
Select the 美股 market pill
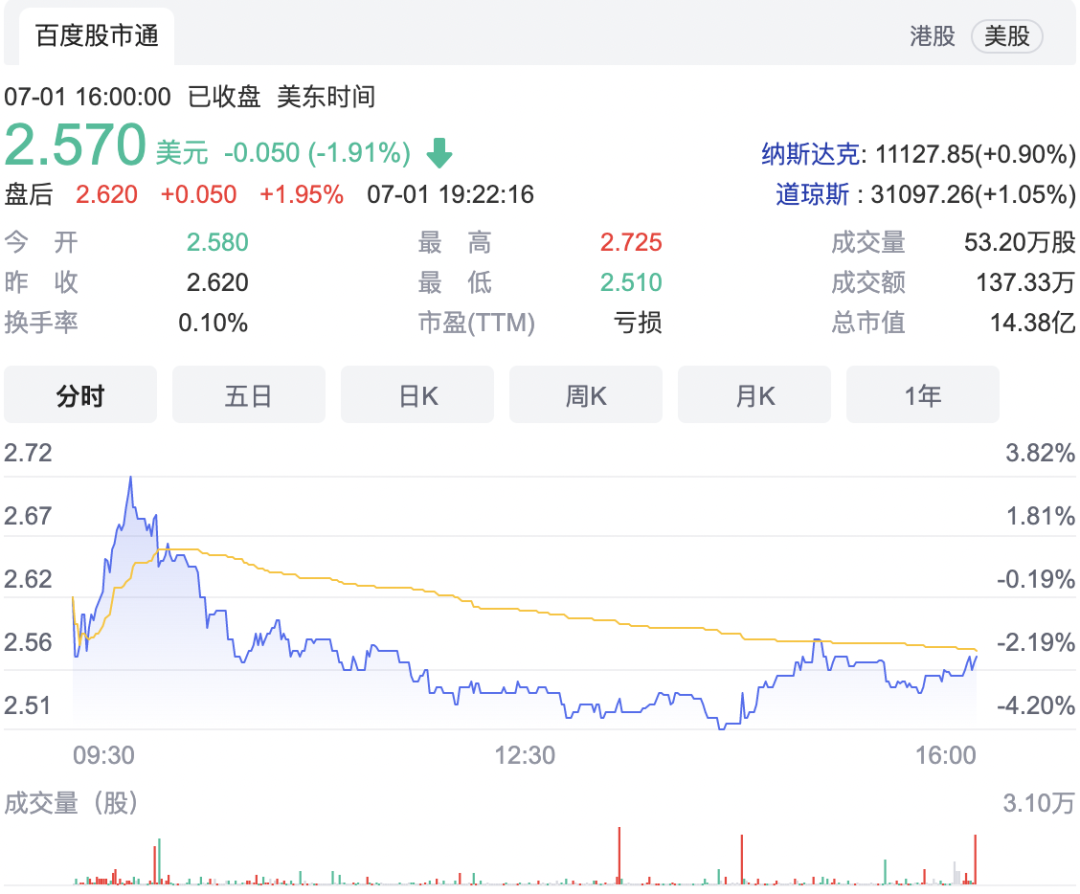(x=1006, y=37)
